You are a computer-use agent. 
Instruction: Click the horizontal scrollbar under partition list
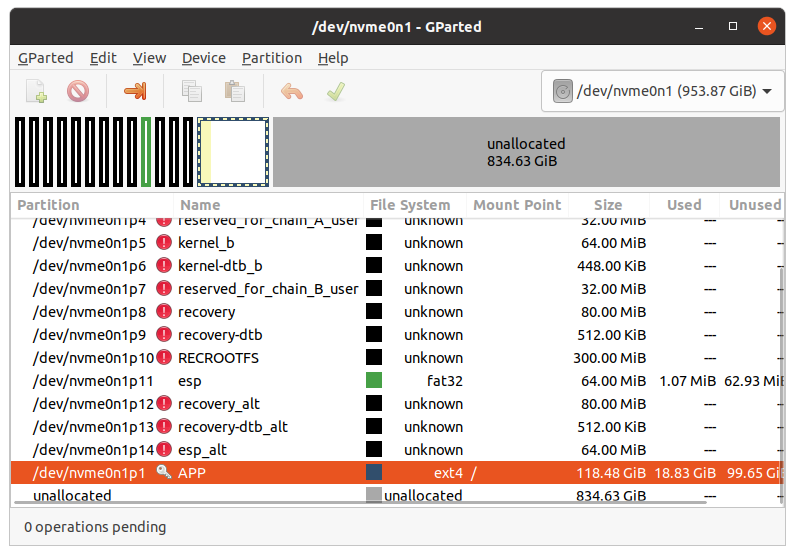tap(360, 502)
